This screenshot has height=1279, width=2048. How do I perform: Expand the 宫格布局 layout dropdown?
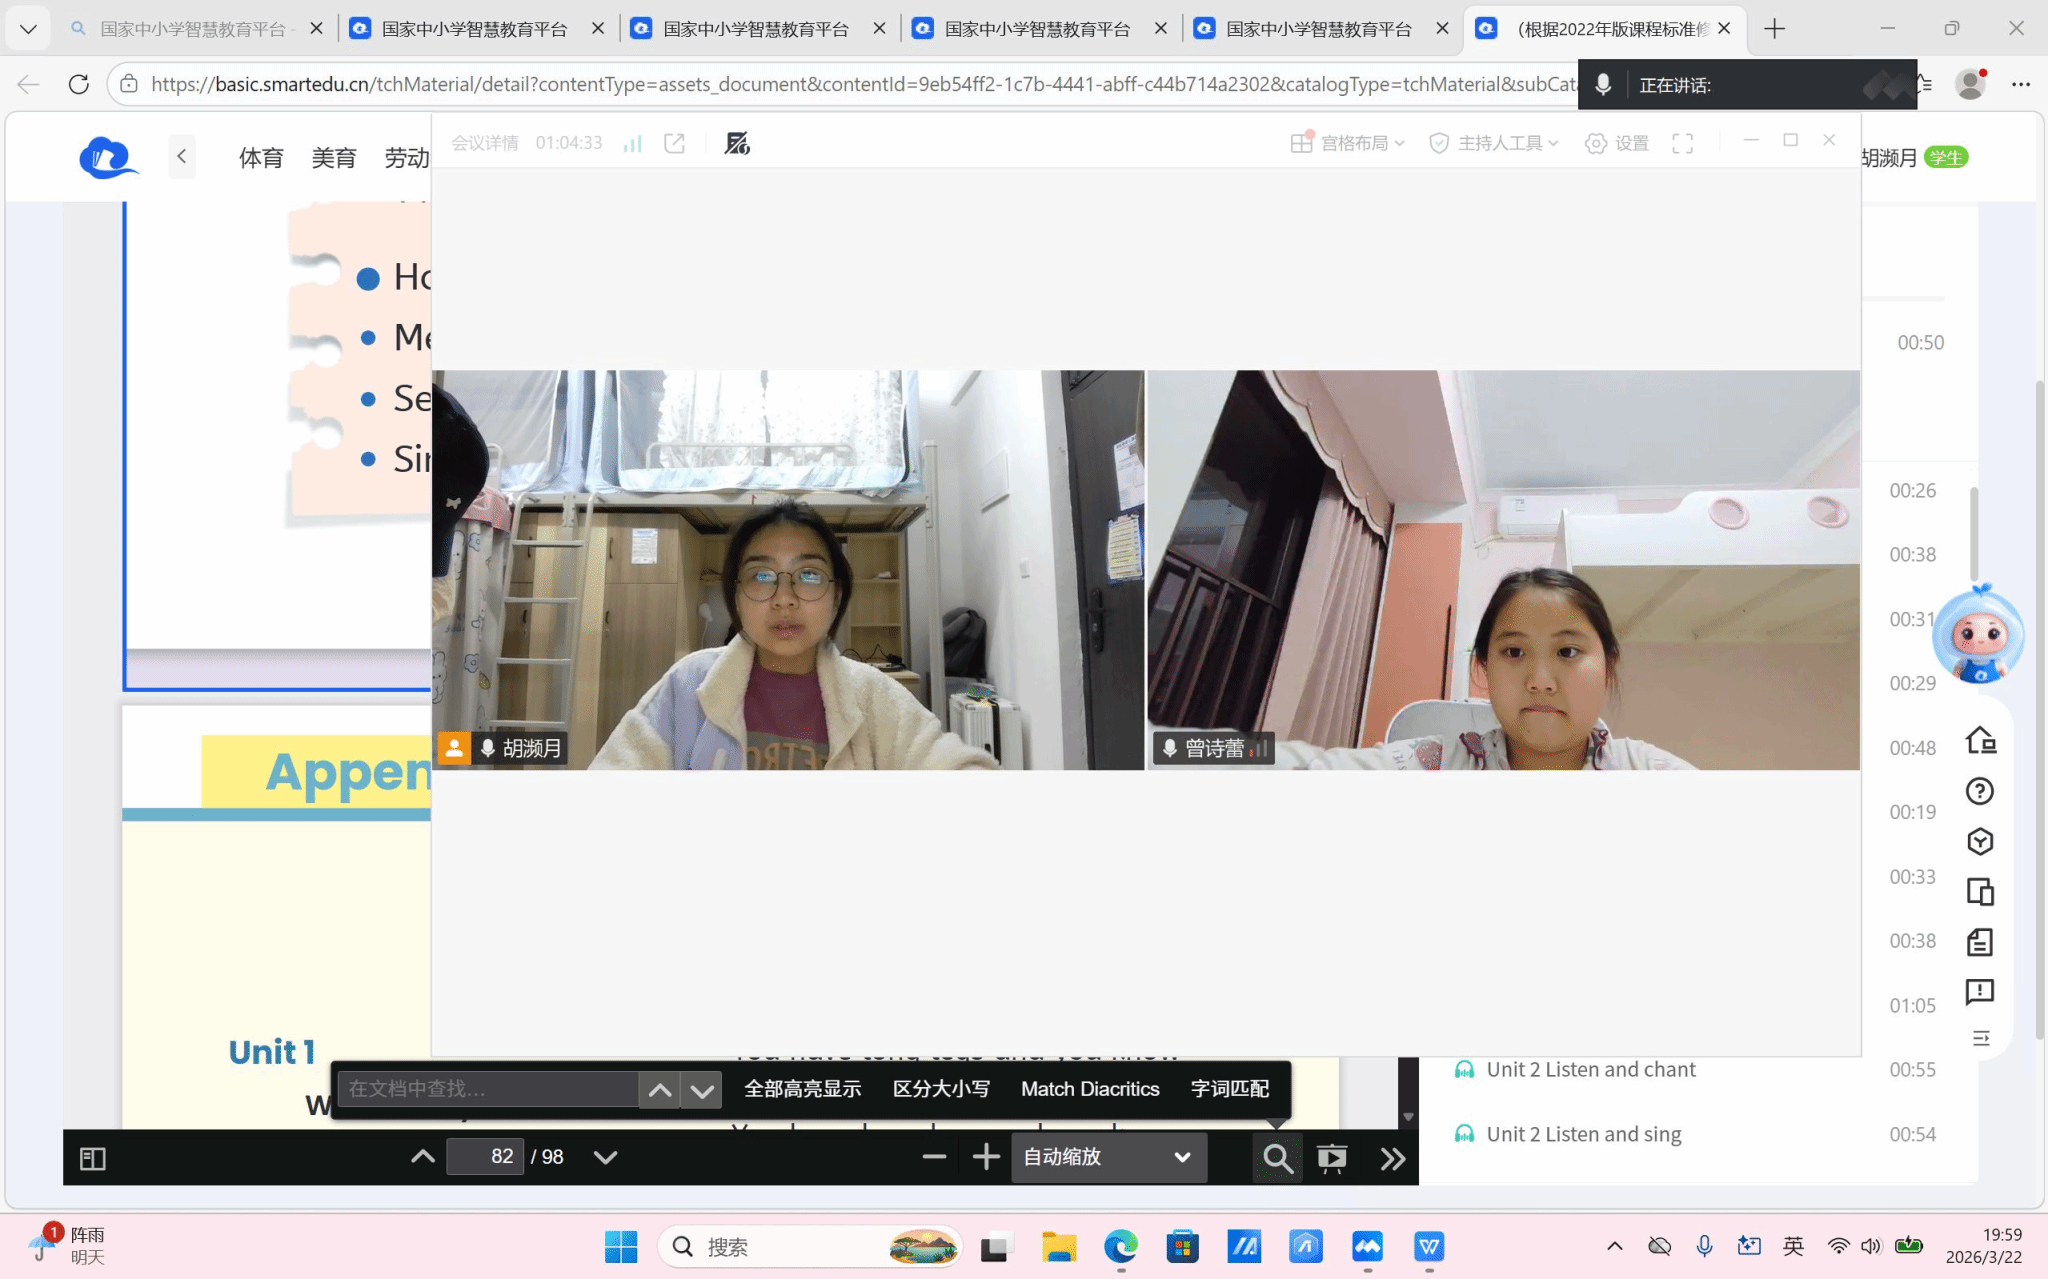[x=1348, y=143]
